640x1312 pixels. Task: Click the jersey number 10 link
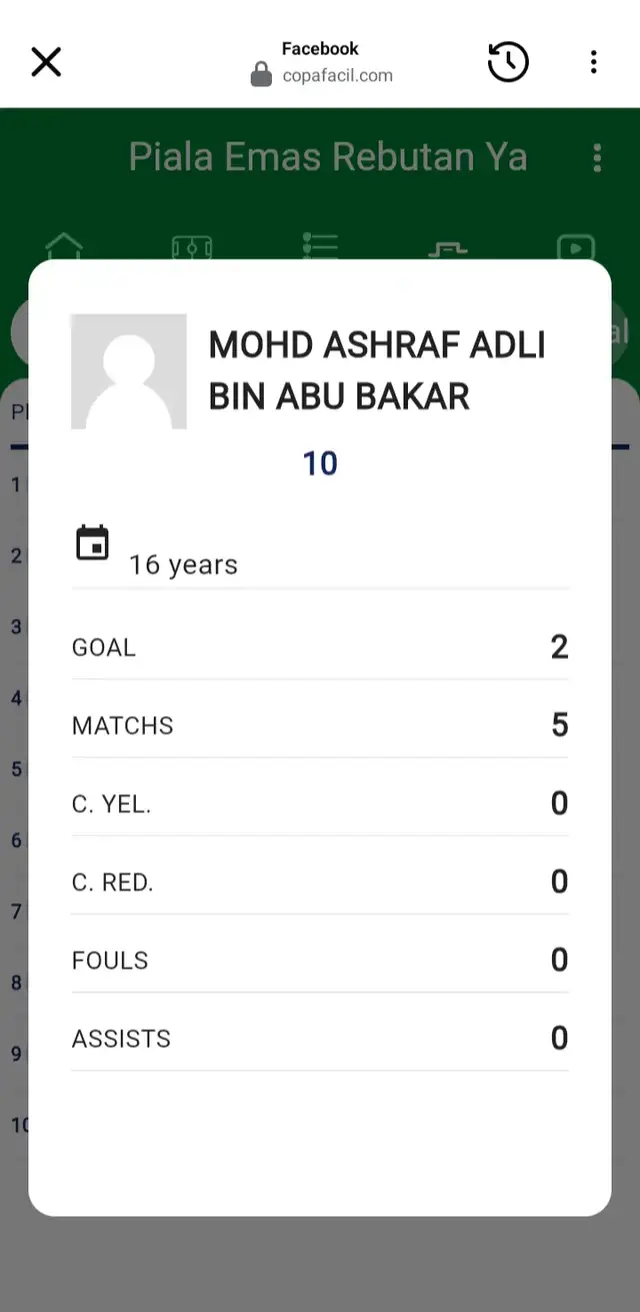[x=320, y=463]
